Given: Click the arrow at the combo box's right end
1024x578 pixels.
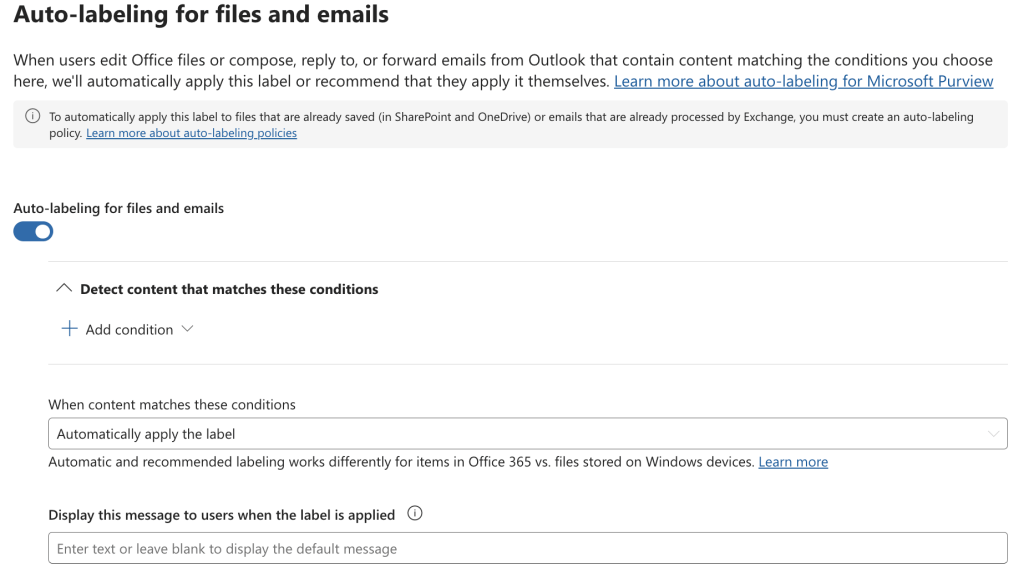Looking at the screenshot, I should point(993,434).
